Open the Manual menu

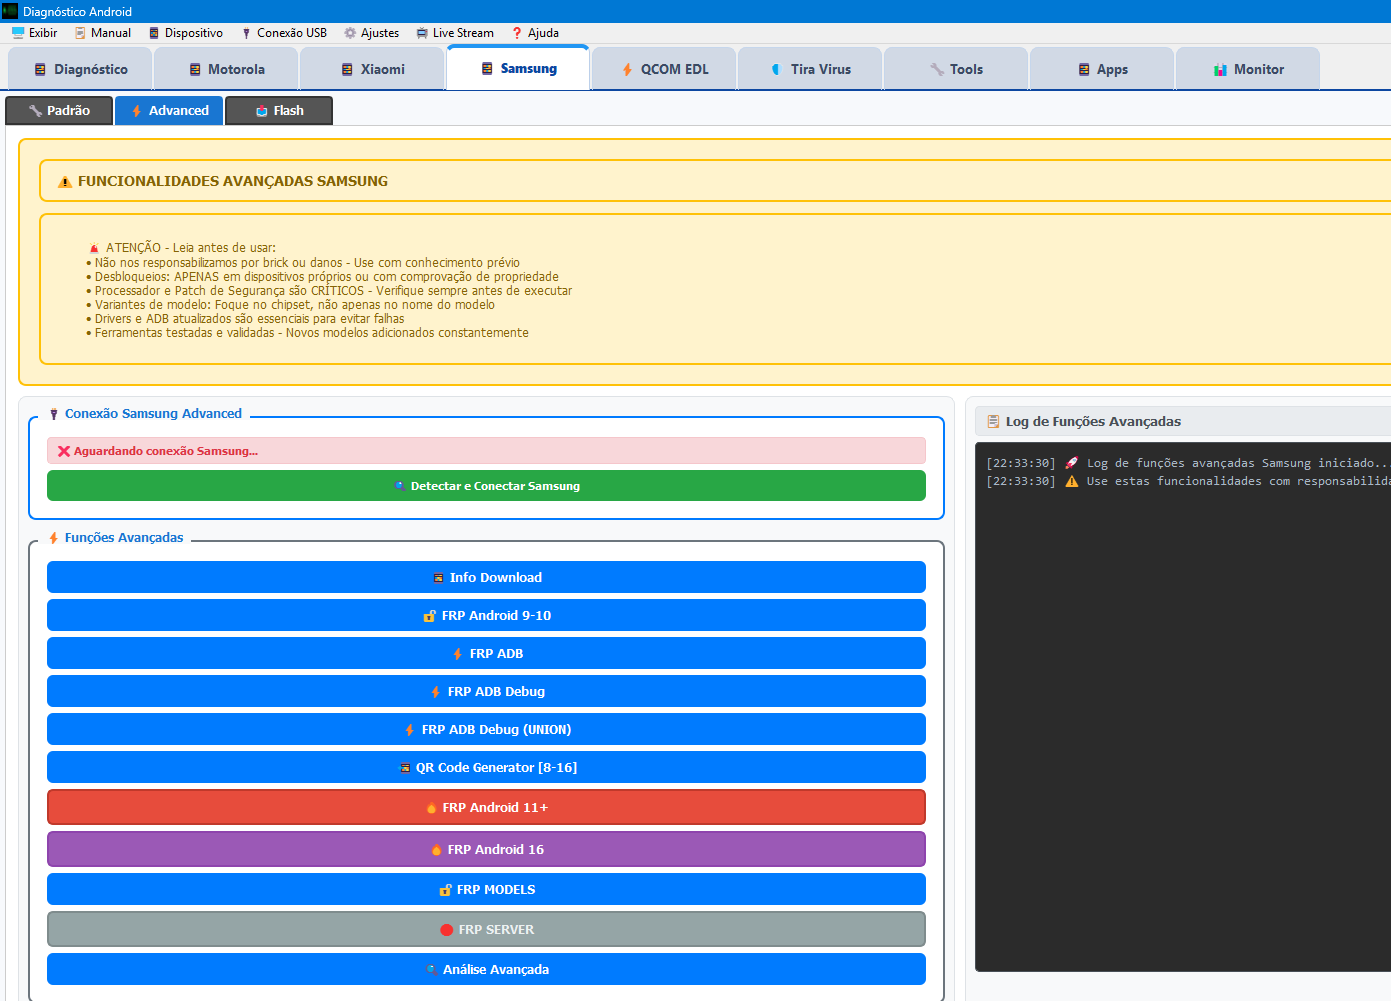pos(102,33)
